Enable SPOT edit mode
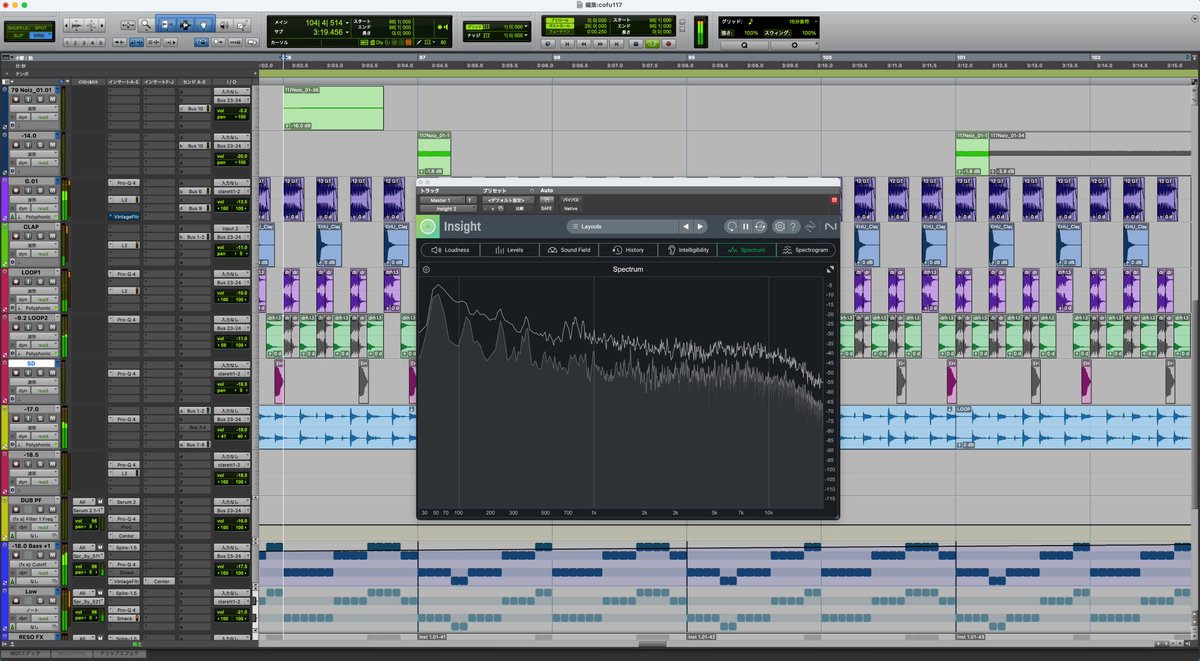1200x661 pixels. coord(40,27)
